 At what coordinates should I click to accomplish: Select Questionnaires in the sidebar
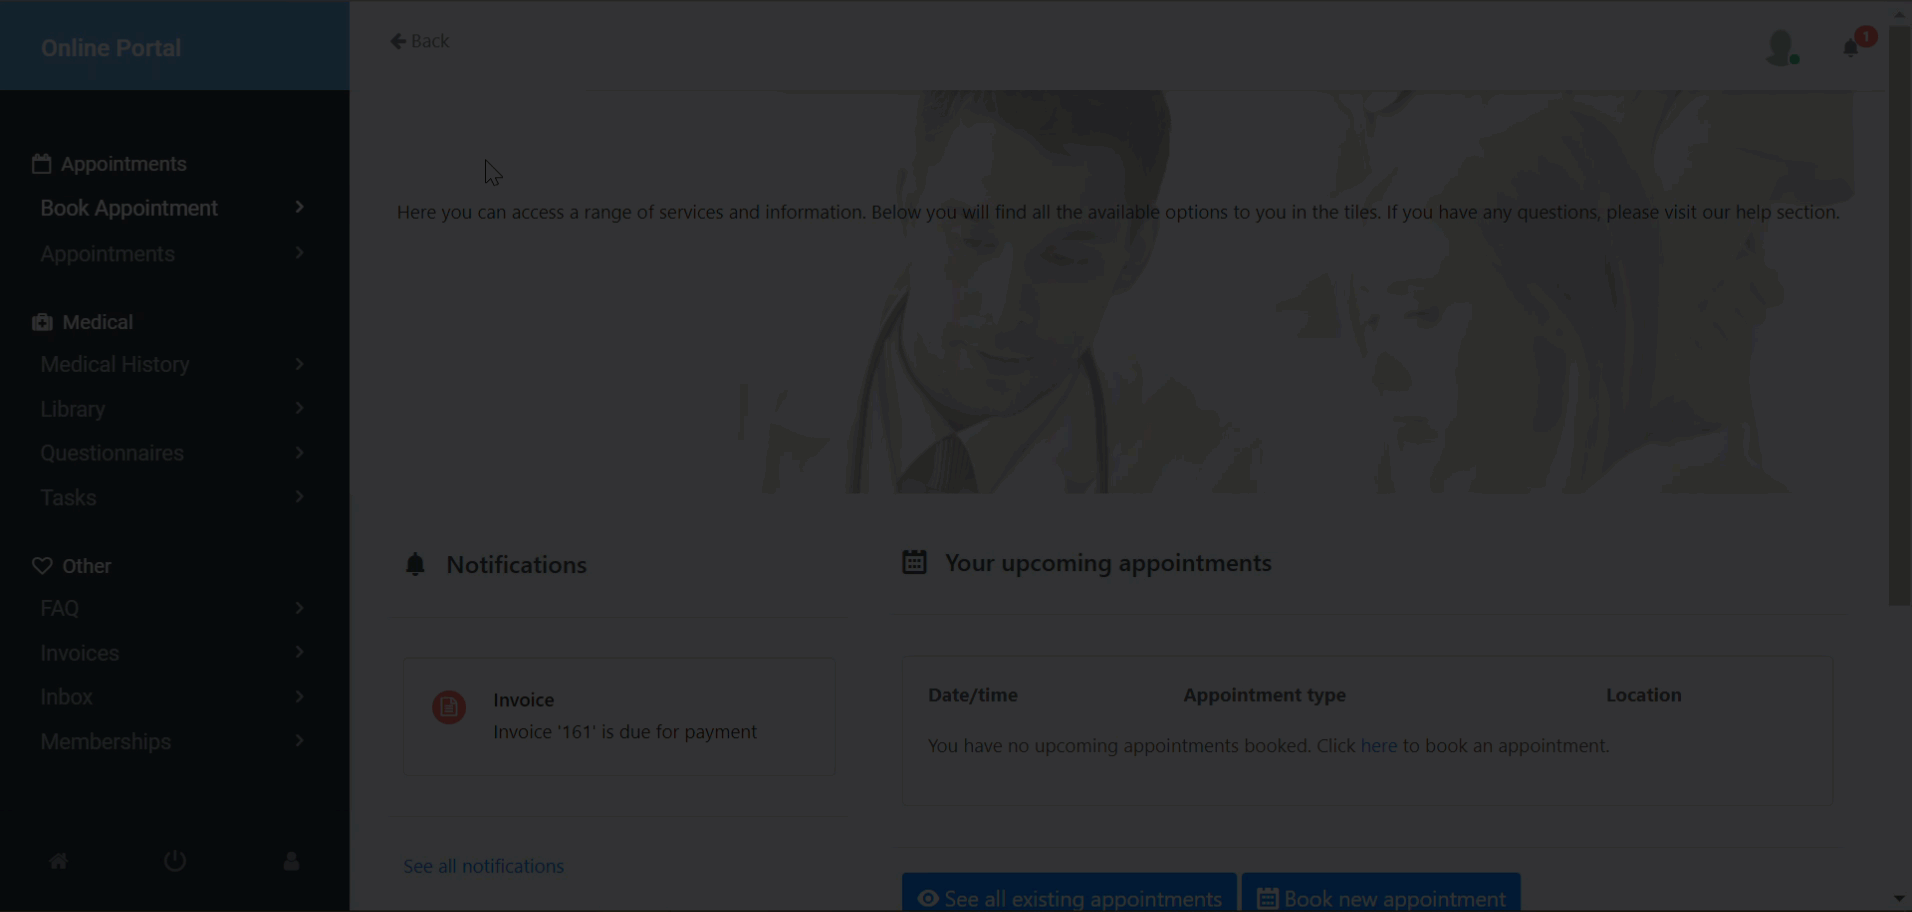[112, 453]
